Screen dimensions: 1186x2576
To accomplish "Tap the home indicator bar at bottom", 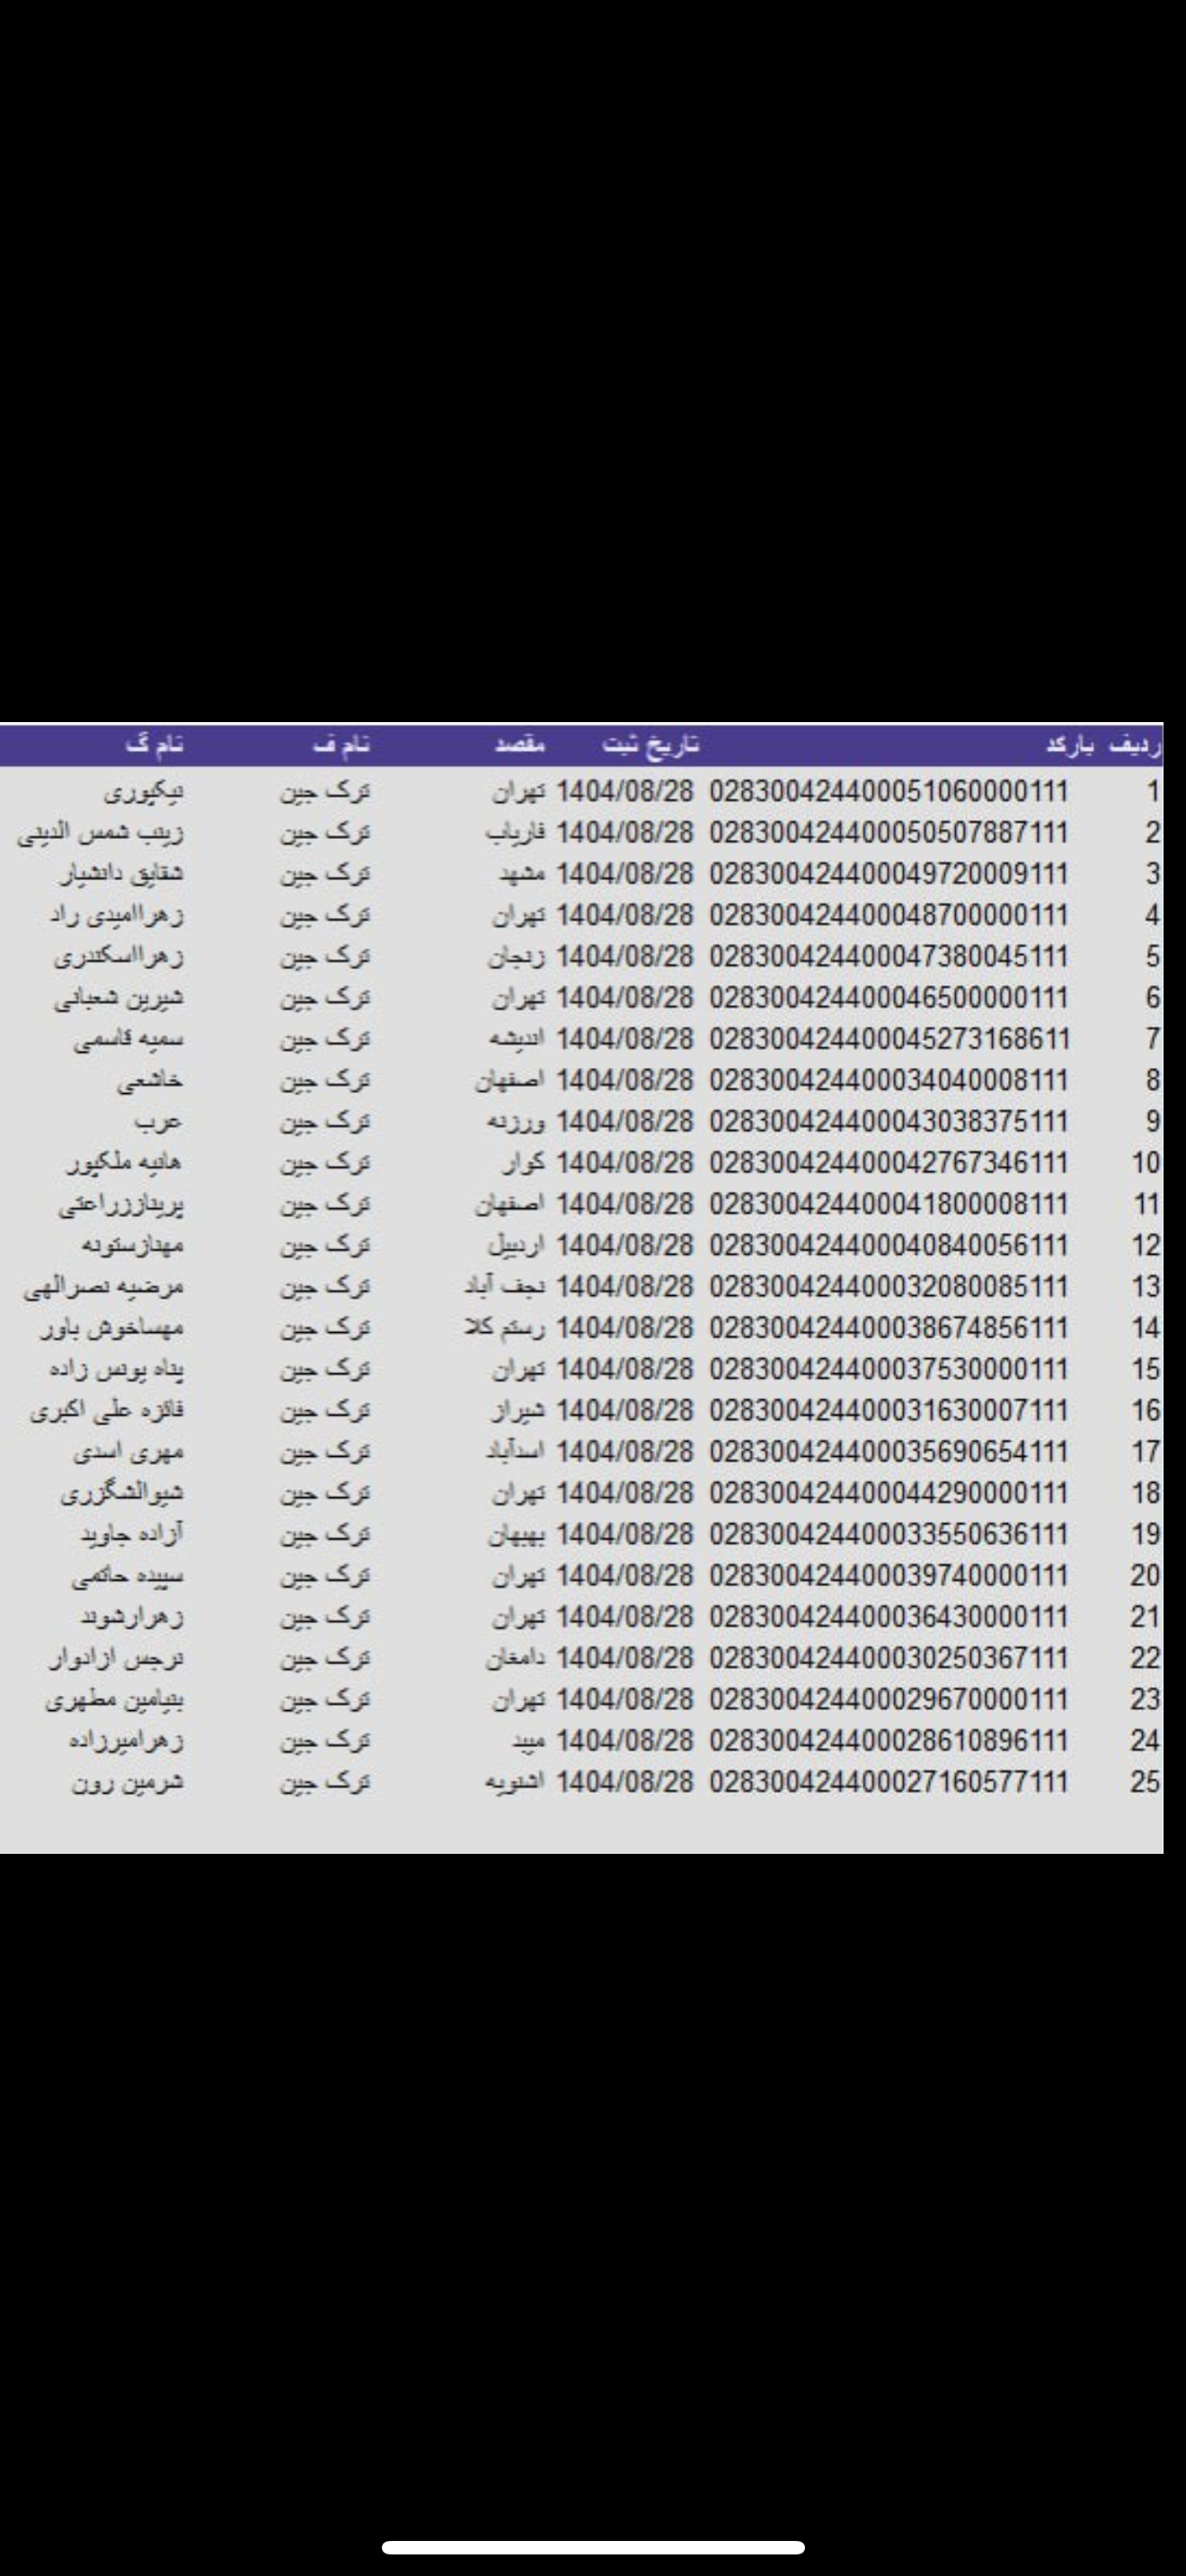I will tap(593, 2546).
